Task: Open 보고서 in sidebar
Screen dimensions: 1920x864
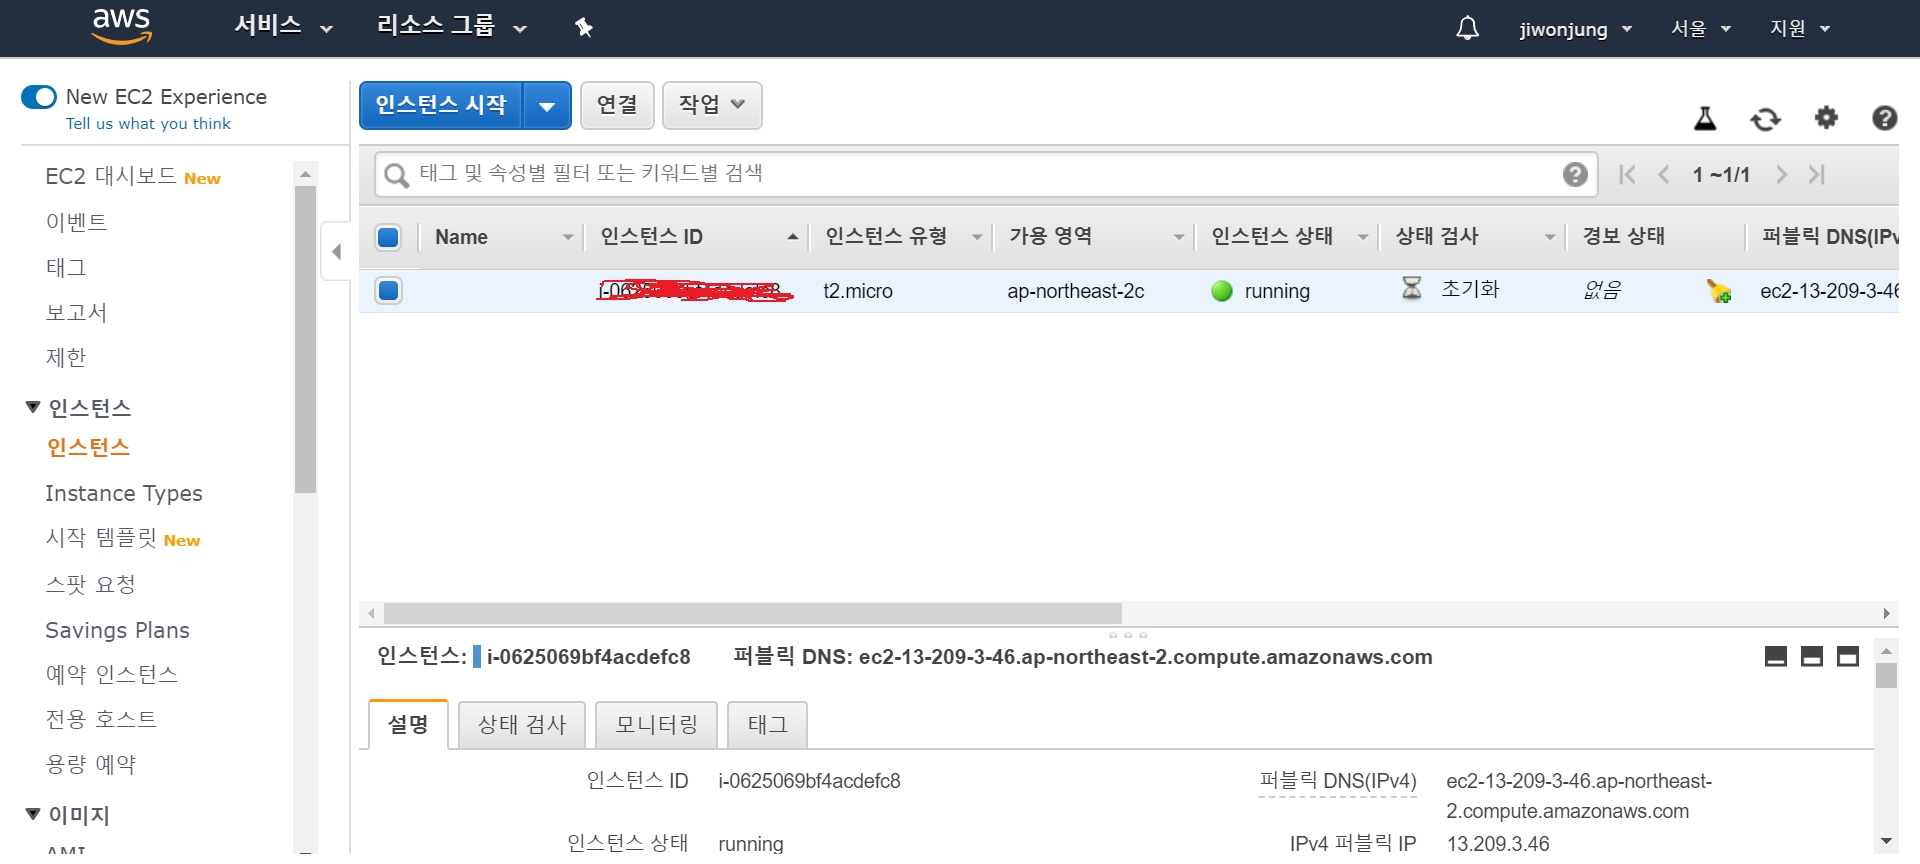Action: point(76,312)
